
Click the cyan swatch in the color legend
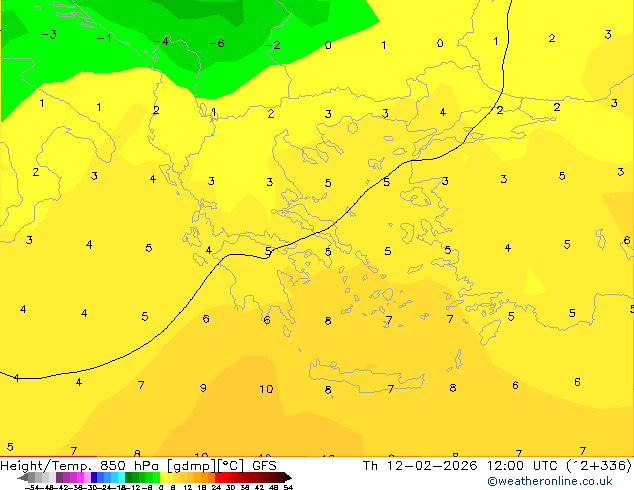coord(121,478)
